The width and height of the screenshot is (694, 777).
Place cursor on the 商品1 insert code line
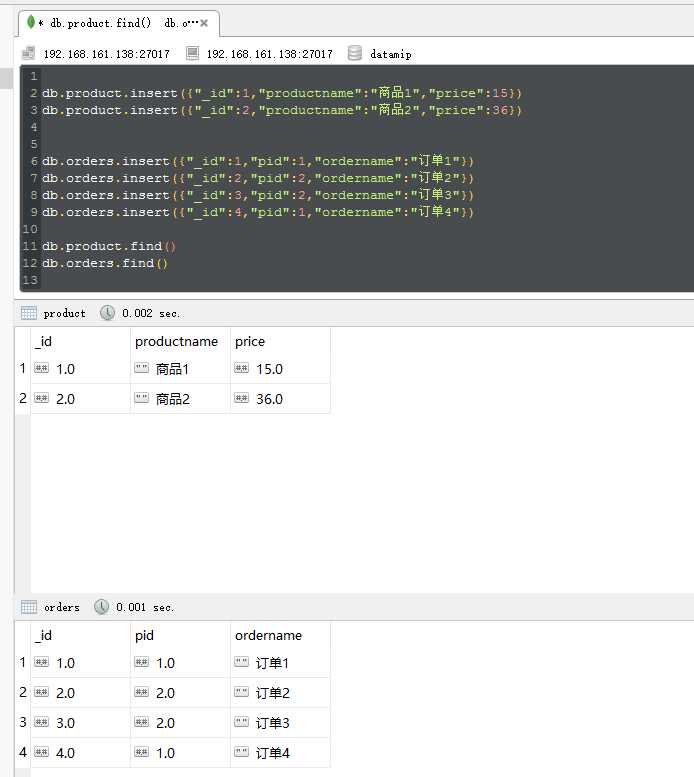click(282, 93)
